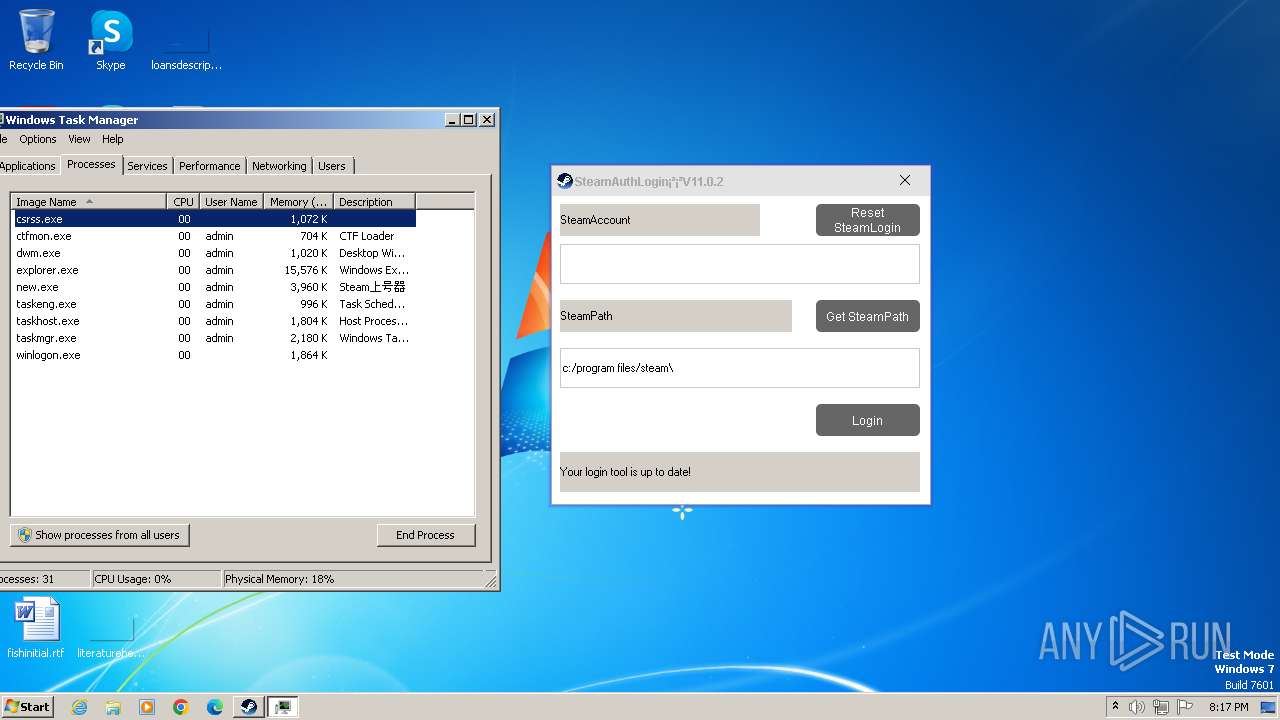Click the Reset SteamLogin button
Viewport: 1280px width, 720px height.
coord(868,220)
